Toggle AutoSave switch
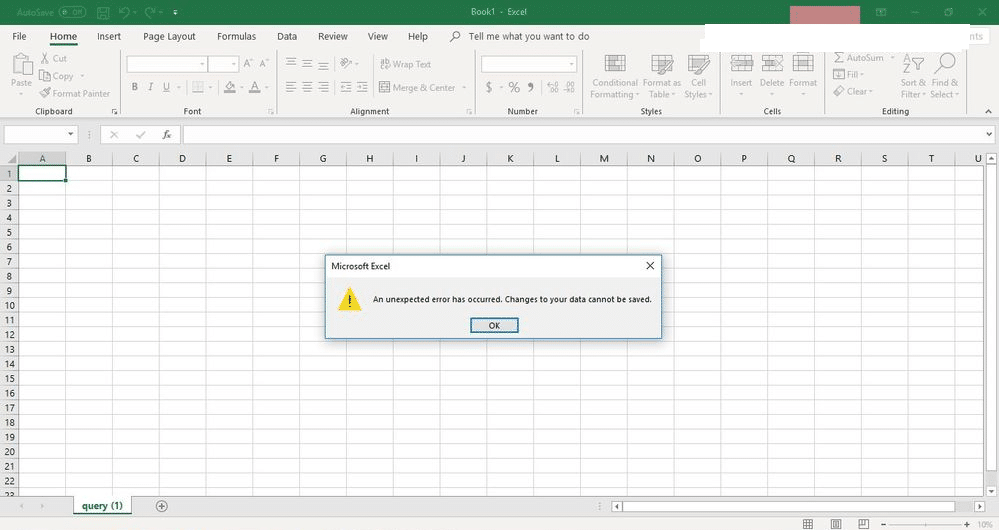 pos(72,12)
